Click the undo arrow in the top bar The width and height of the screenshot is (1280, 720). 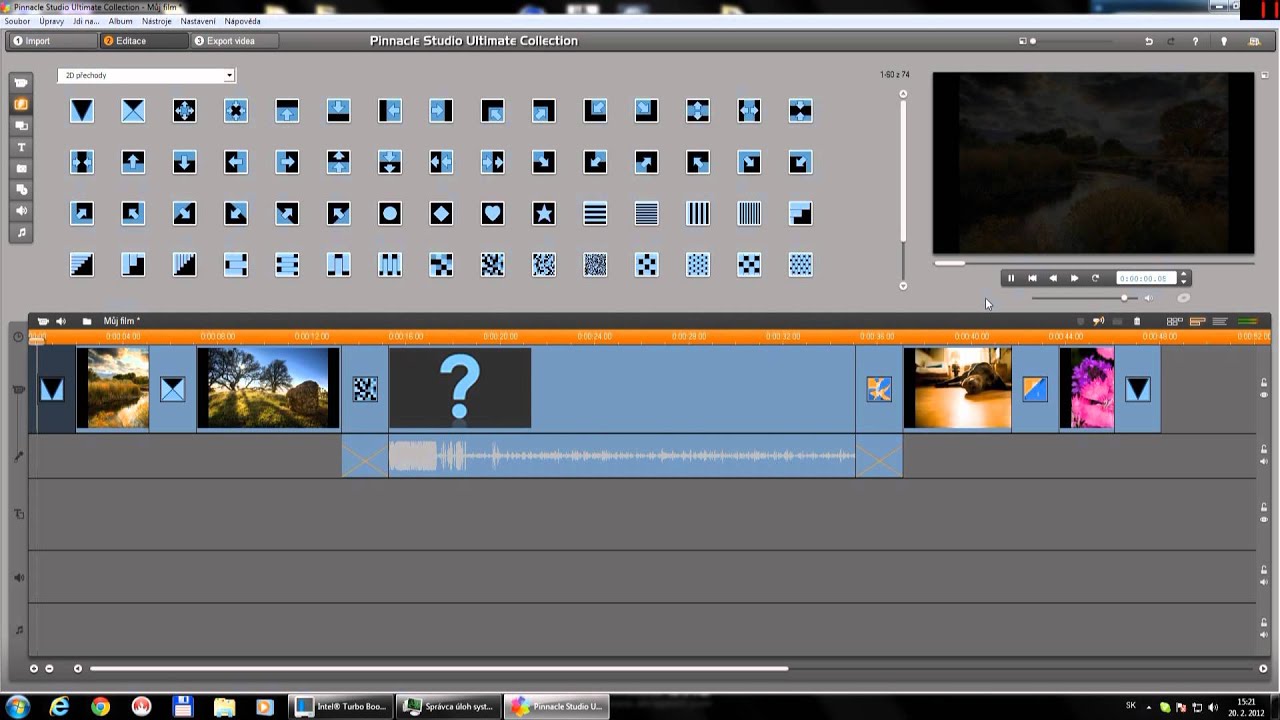click(1149, 41)
